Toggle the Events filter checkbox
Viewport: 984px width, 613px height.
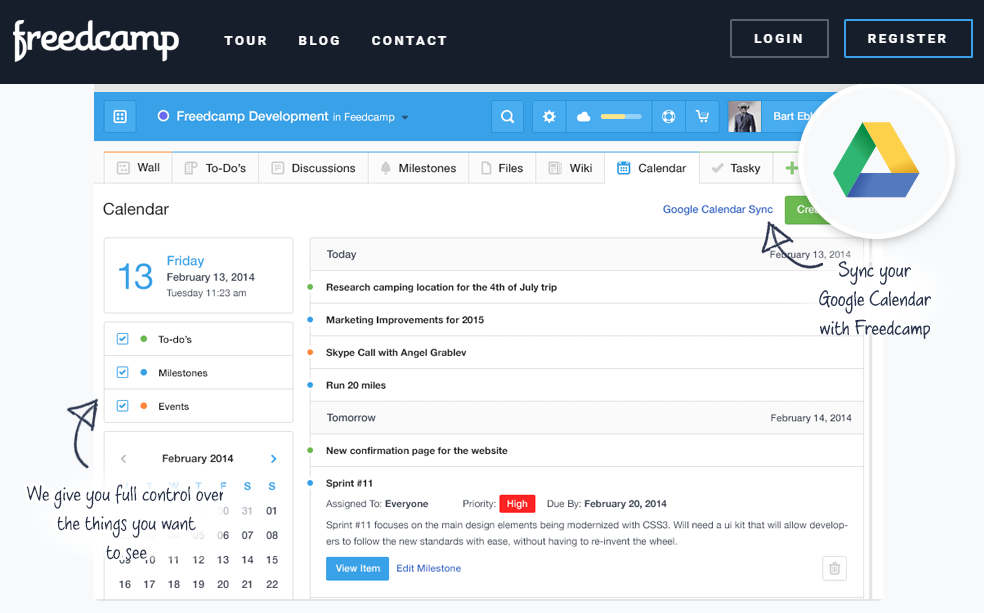pyautogui.click(x=122, y=406)
